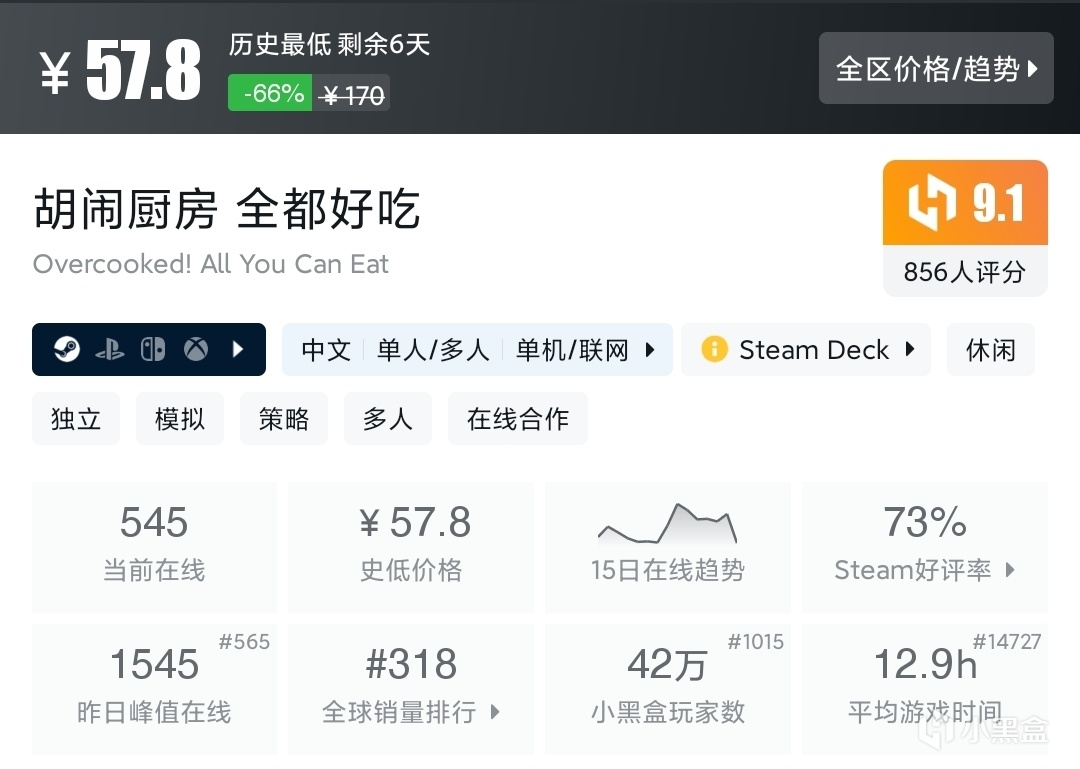
Task: Click the Steam platform icon
Action: (x=68, y=350)
